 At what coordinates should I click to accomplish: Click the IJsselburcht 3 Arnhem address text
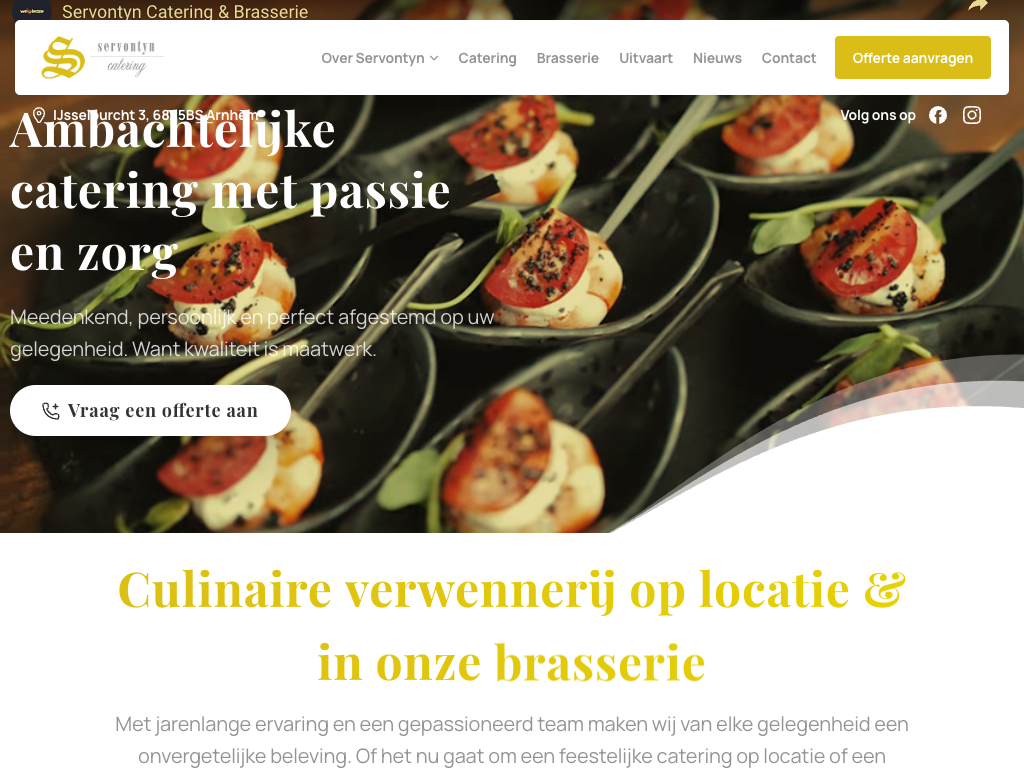coord(157,115)
